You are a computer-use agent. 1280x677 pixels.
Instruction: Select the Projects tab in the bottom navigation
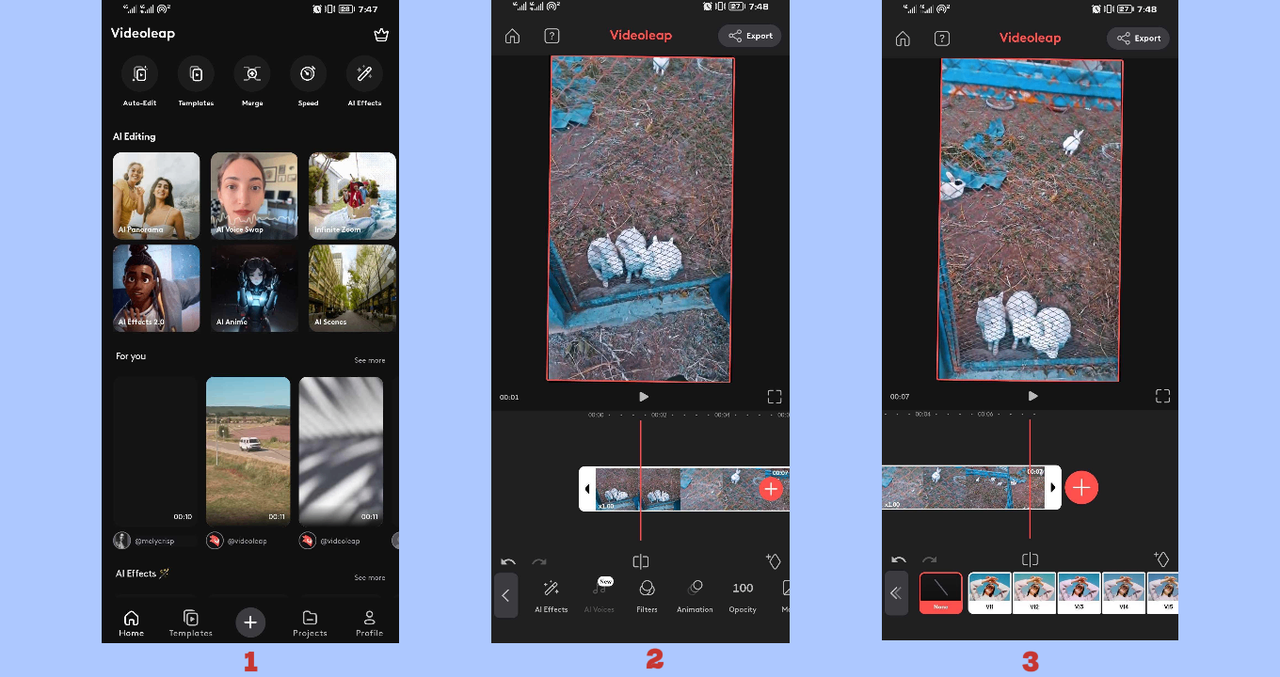310,624
